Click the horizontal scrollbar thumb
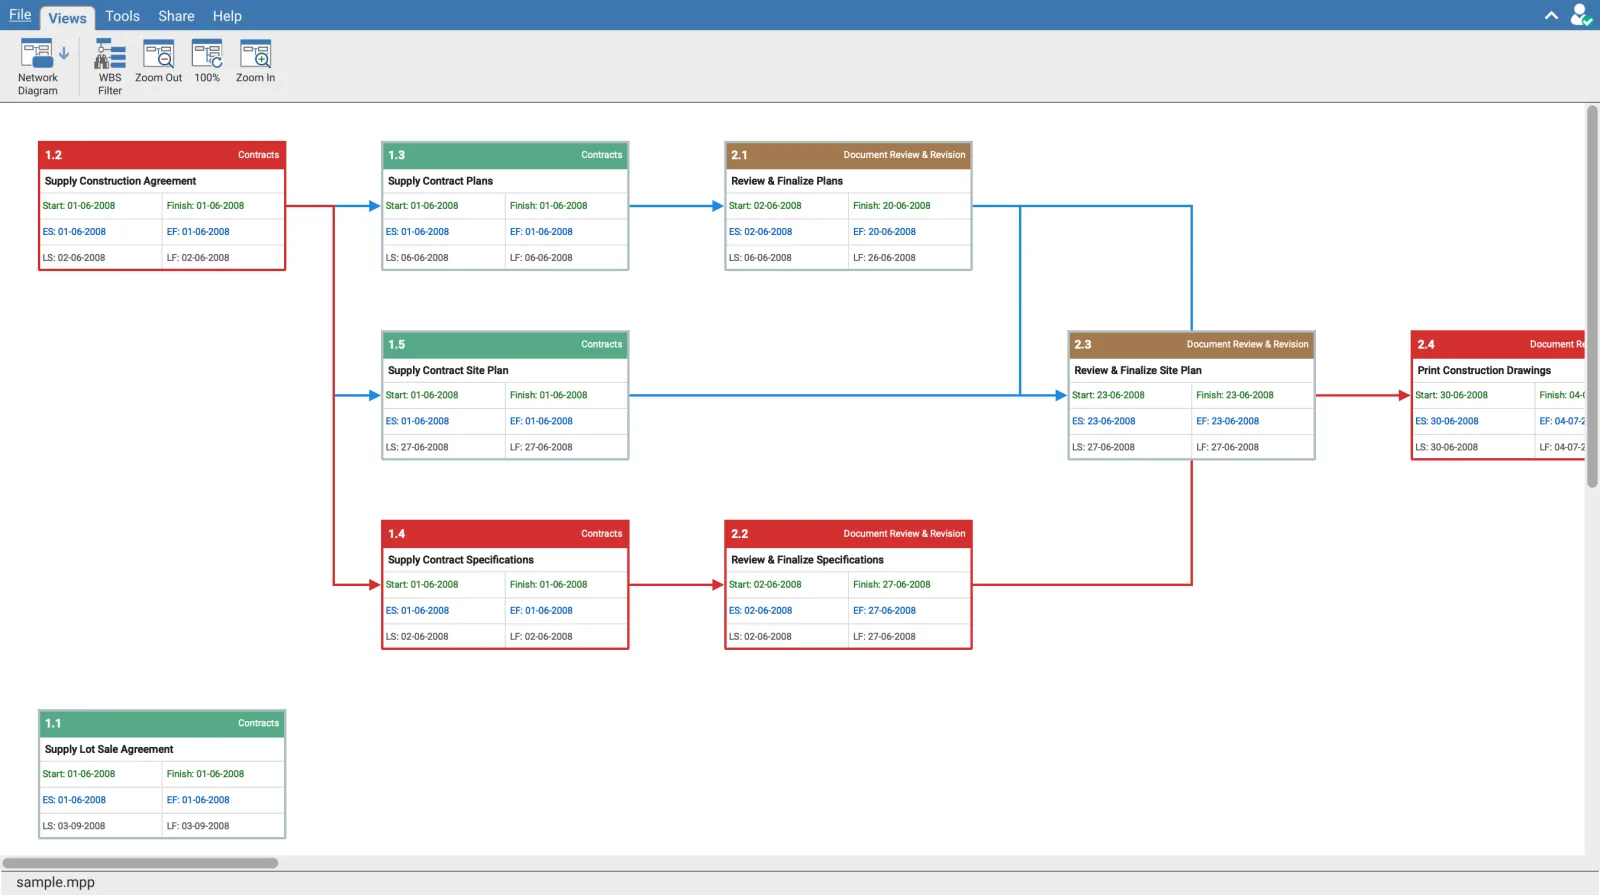Screen dimensions: 1600x895 pyautogui.click(x=140, y=863)
